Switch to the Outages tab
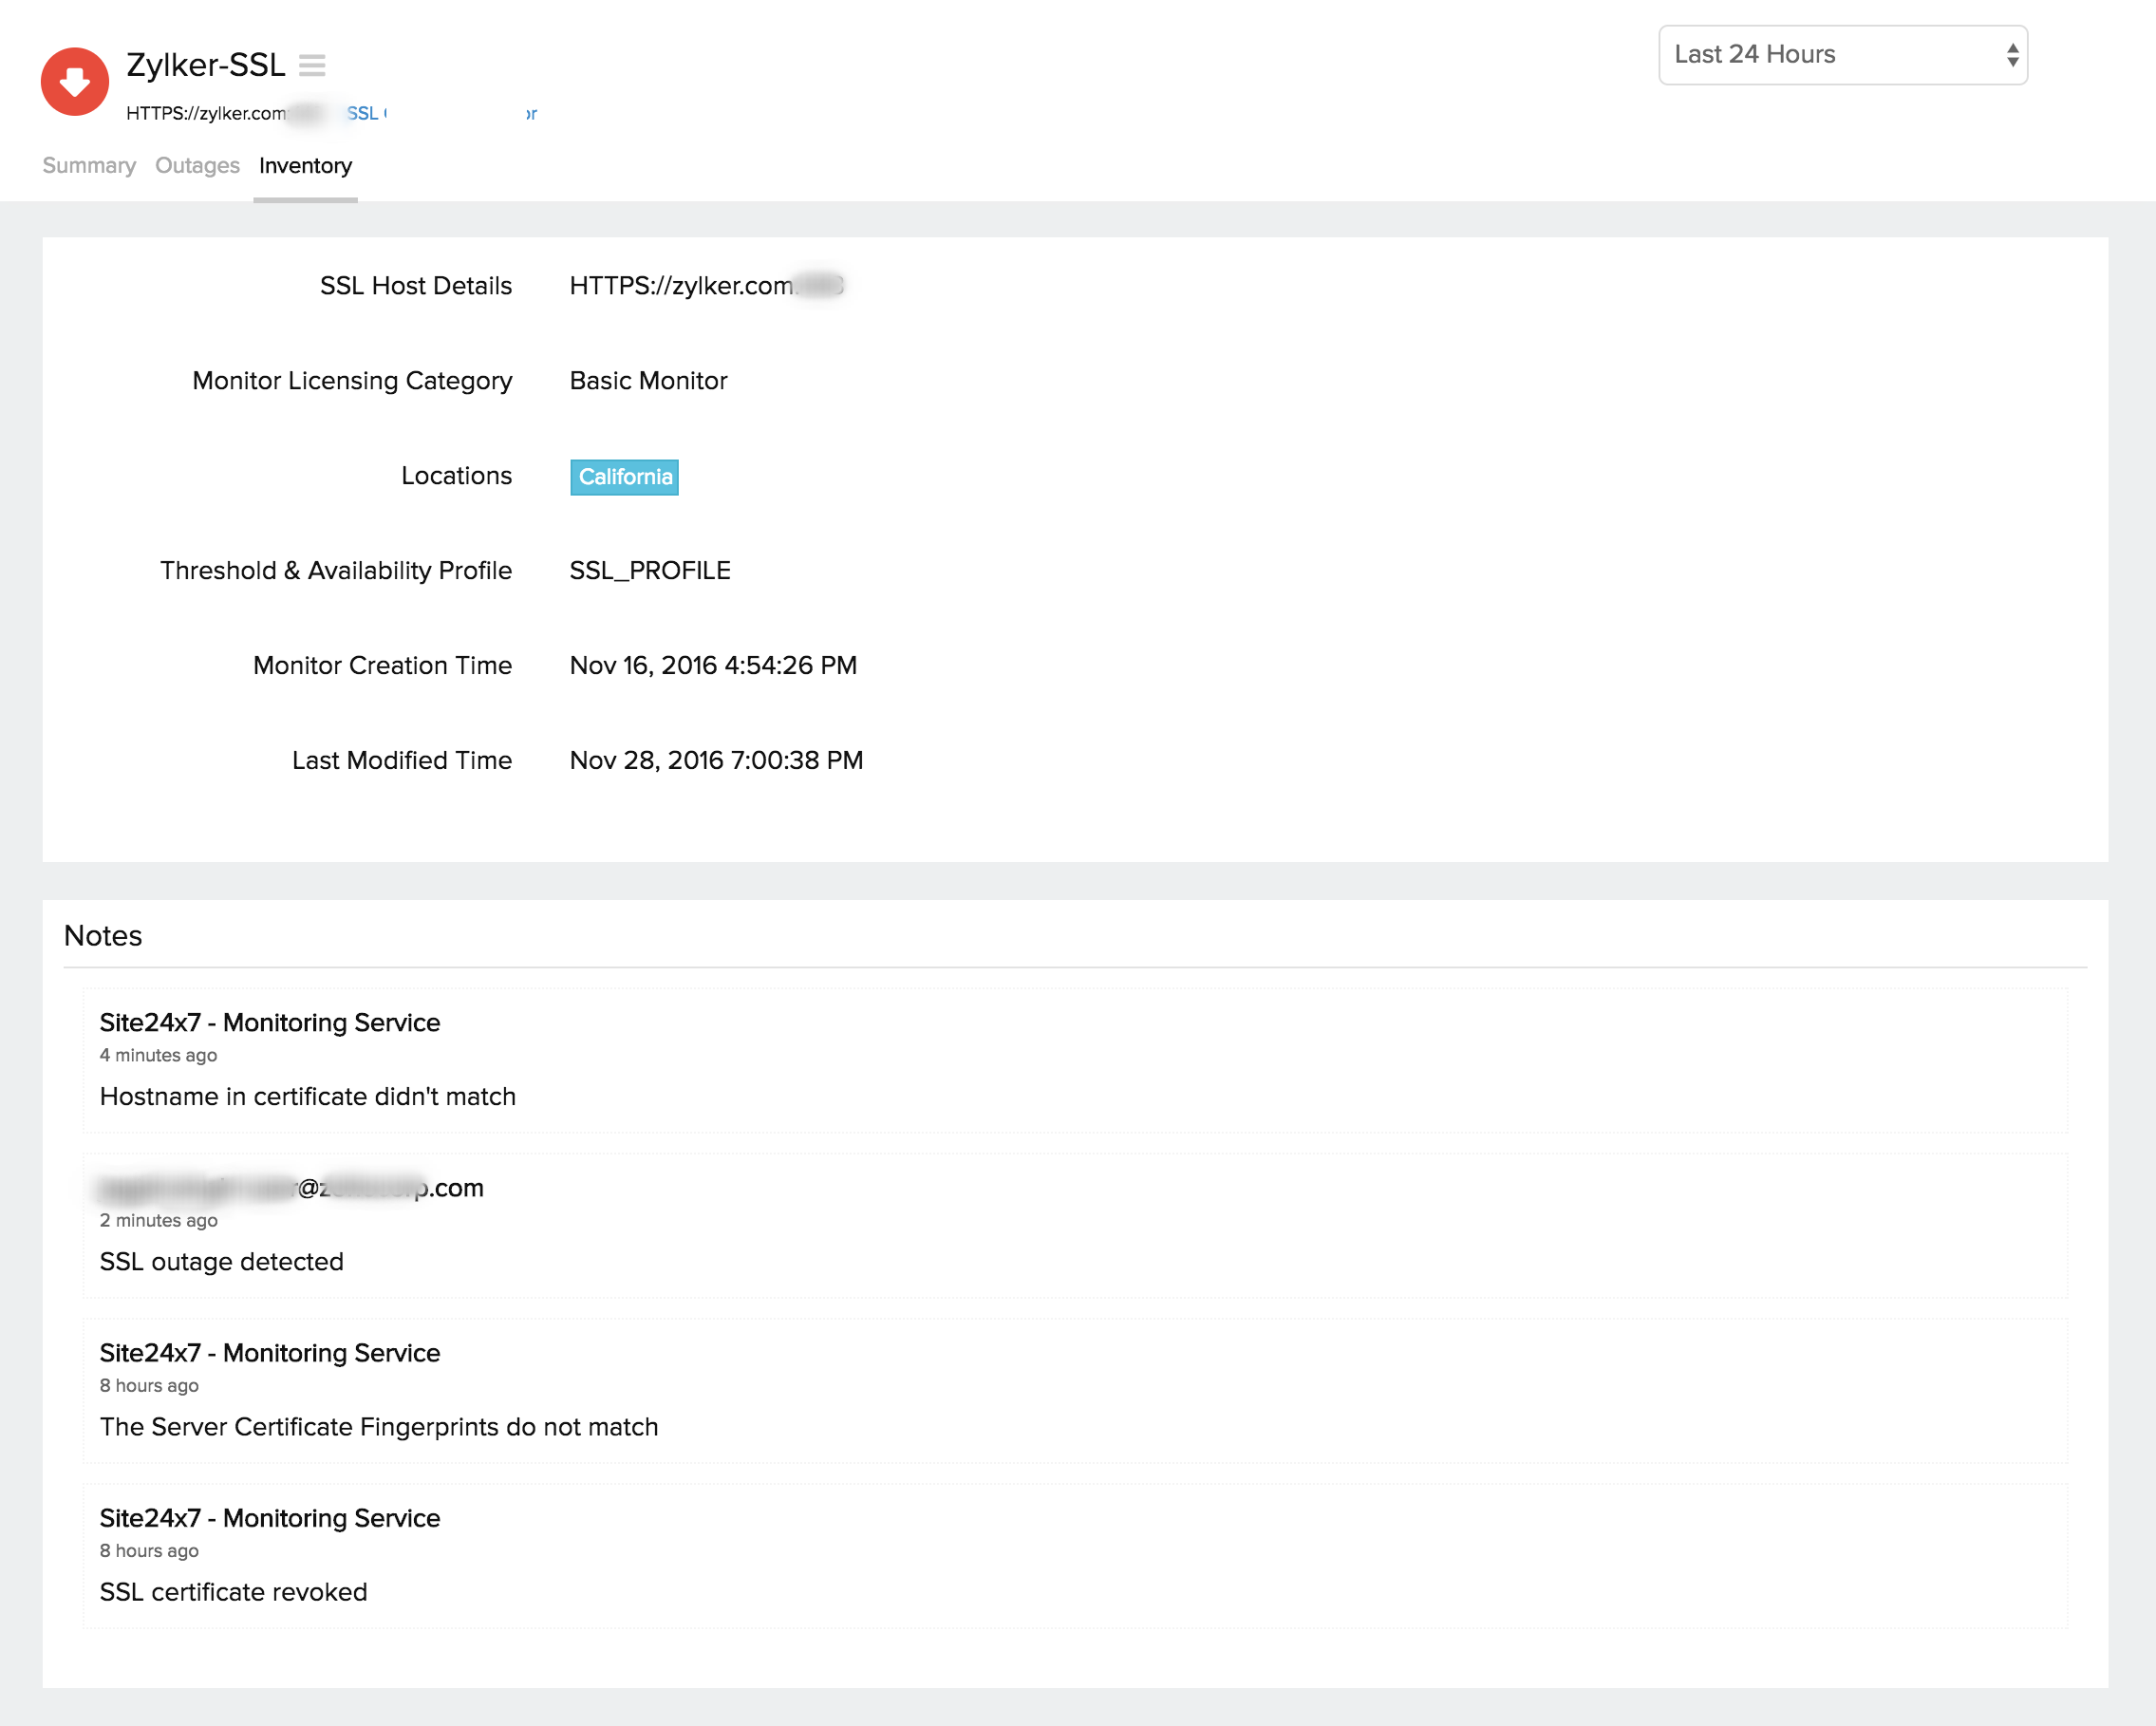Viewport: 2156px width, 1726px height. [197, 166]
